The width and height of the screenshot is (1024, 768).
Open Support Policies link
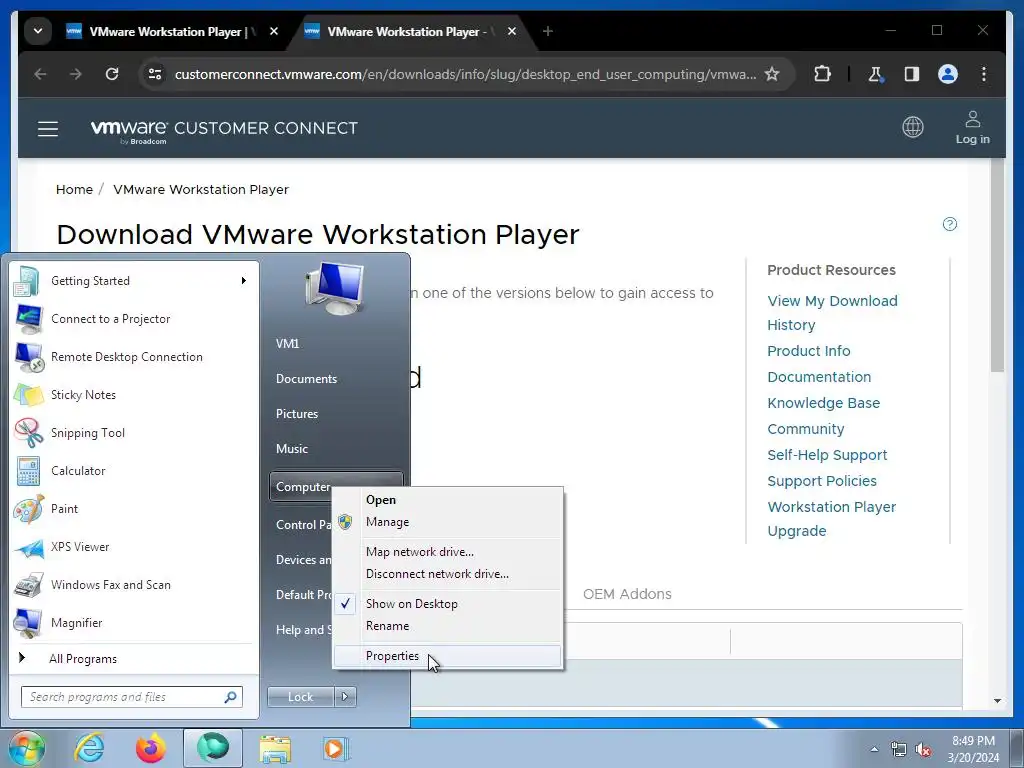point(822,481)
